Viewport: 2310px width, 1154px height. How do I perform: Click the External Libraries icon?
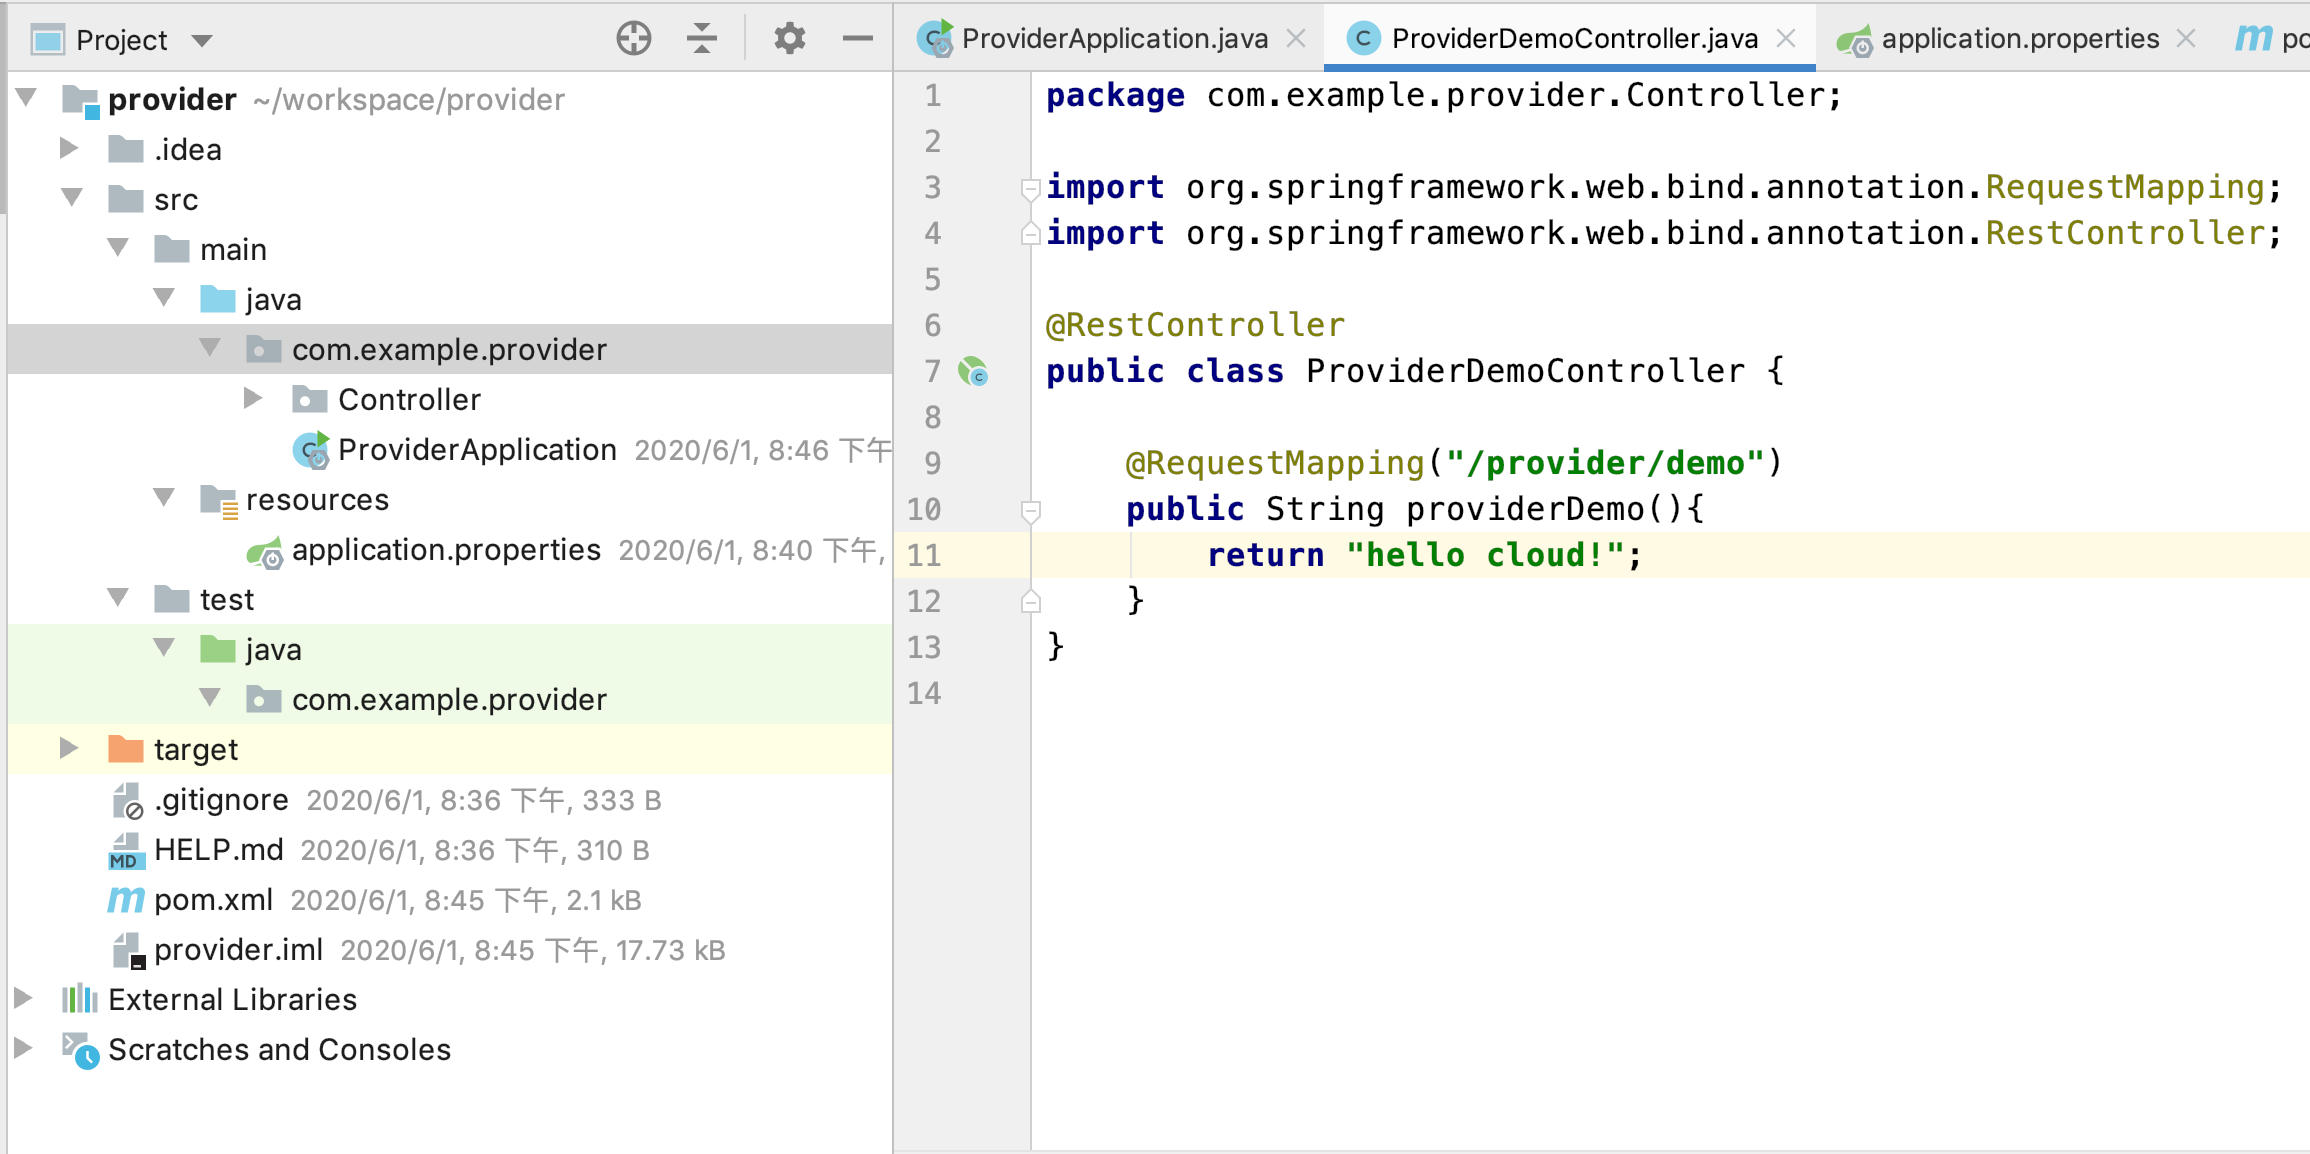(x=80, y=999)
